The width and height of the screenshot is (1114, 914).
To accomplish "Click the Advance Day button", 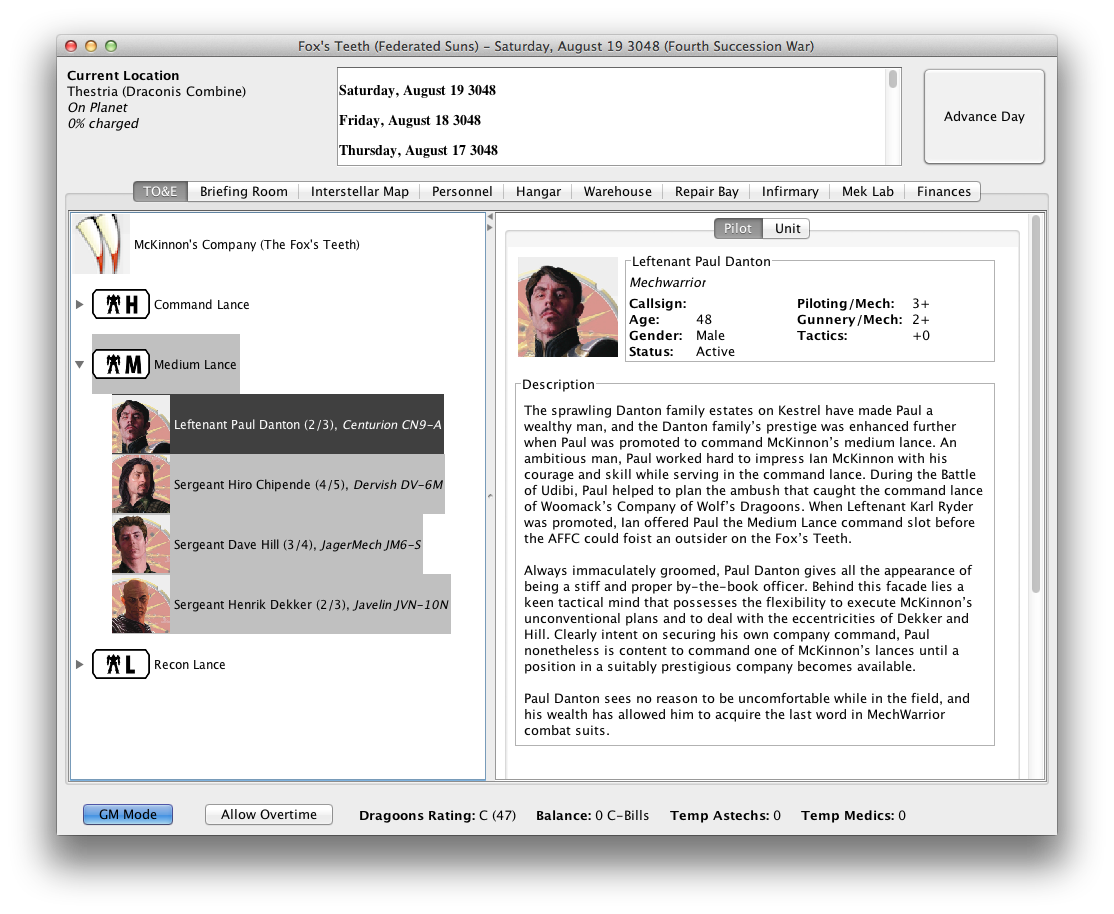I will 984,117.
